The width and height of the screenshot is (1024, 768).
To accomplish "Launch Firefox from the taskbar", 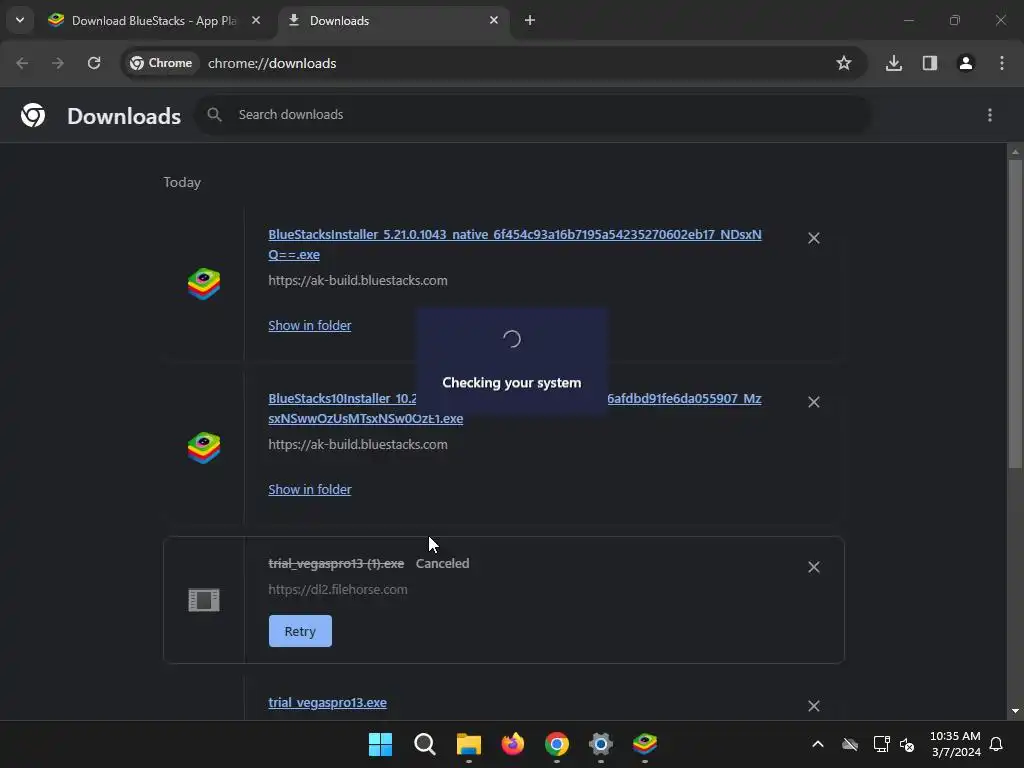I will [x=513, y=744].
